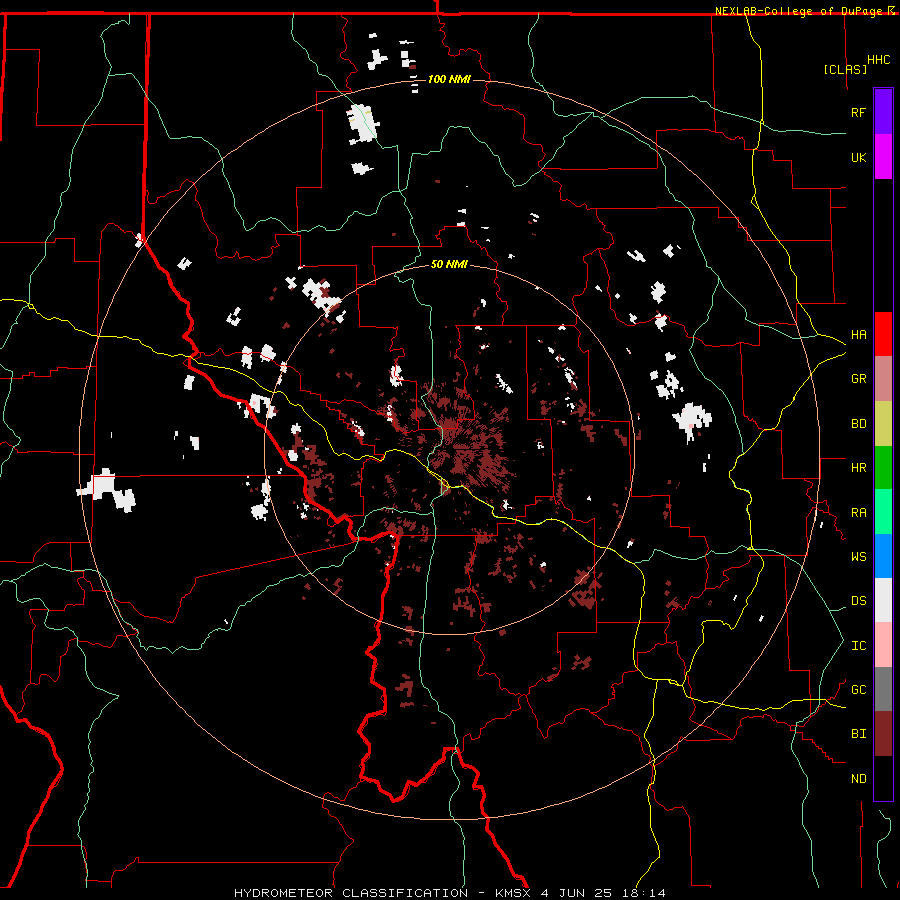Click the GC legend label
The height and width of the screenshot is (900, 900).
(x=858, y=690)
